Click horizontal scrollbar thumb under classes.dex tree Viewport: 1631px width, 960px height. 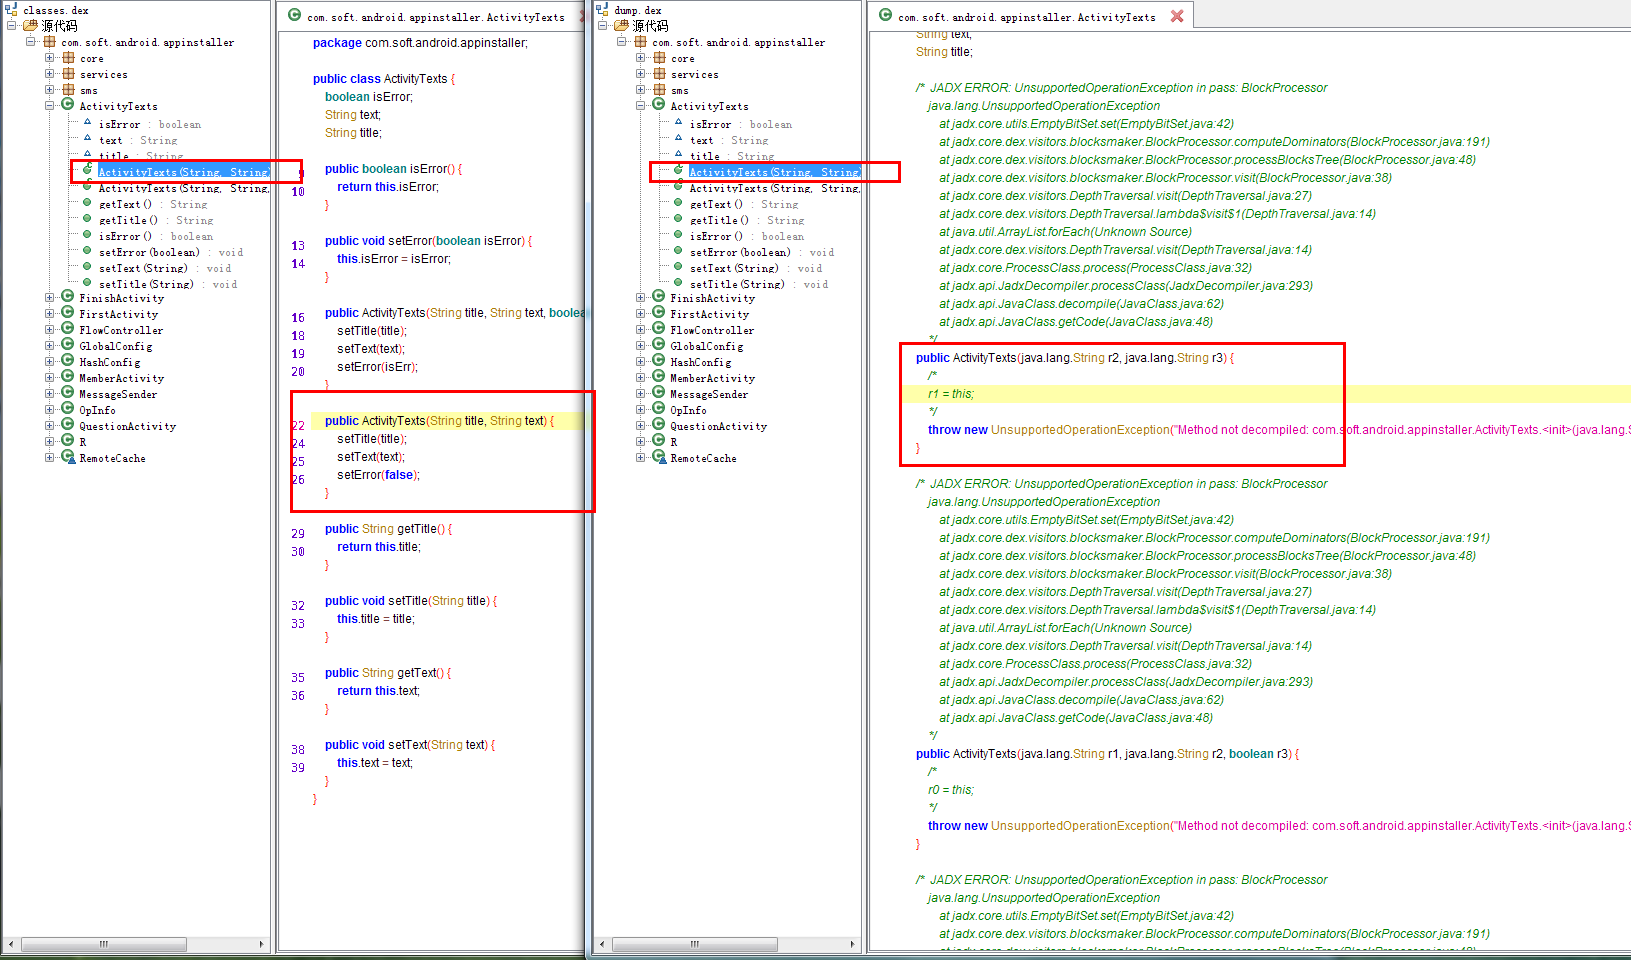[x=103, y=944]
